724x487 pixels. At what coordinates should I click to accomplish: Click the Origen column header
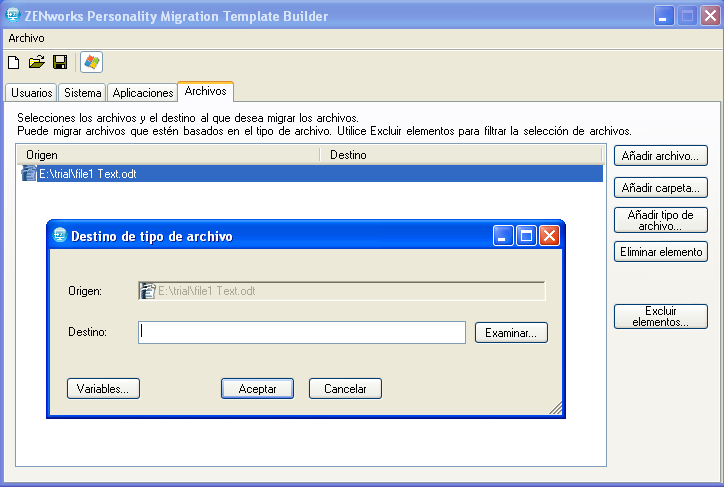pyautogui.click(x=169, y=155)
